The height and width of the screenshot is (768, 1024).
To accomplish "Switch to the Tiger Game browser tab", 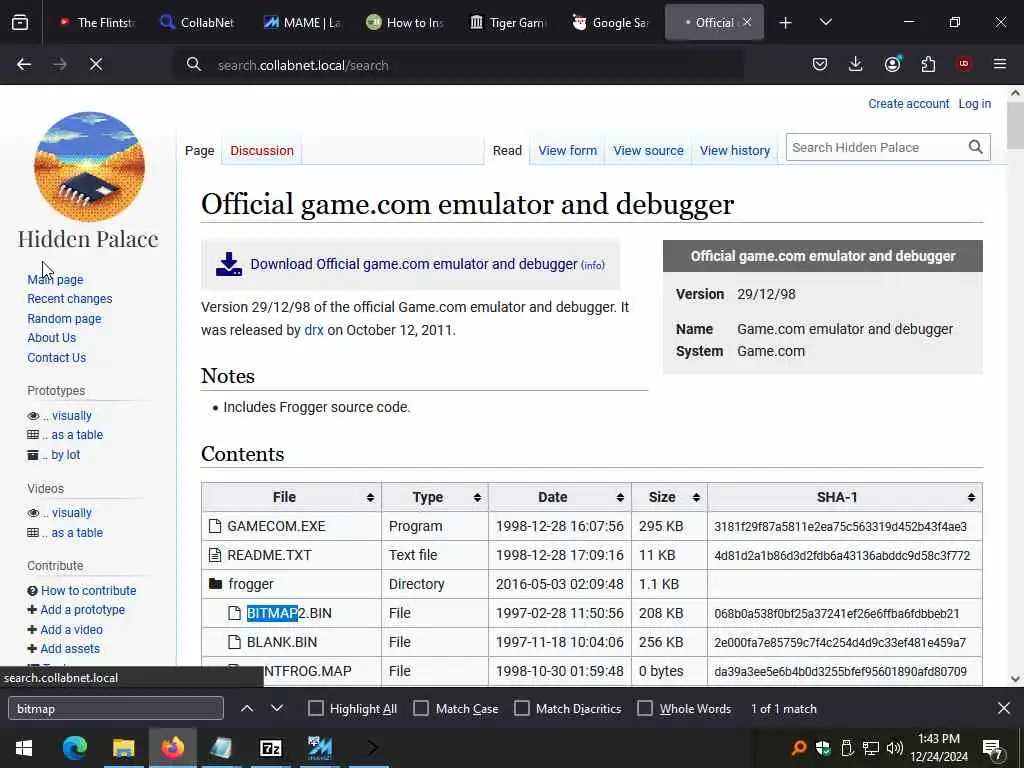I will click(508, 23).
